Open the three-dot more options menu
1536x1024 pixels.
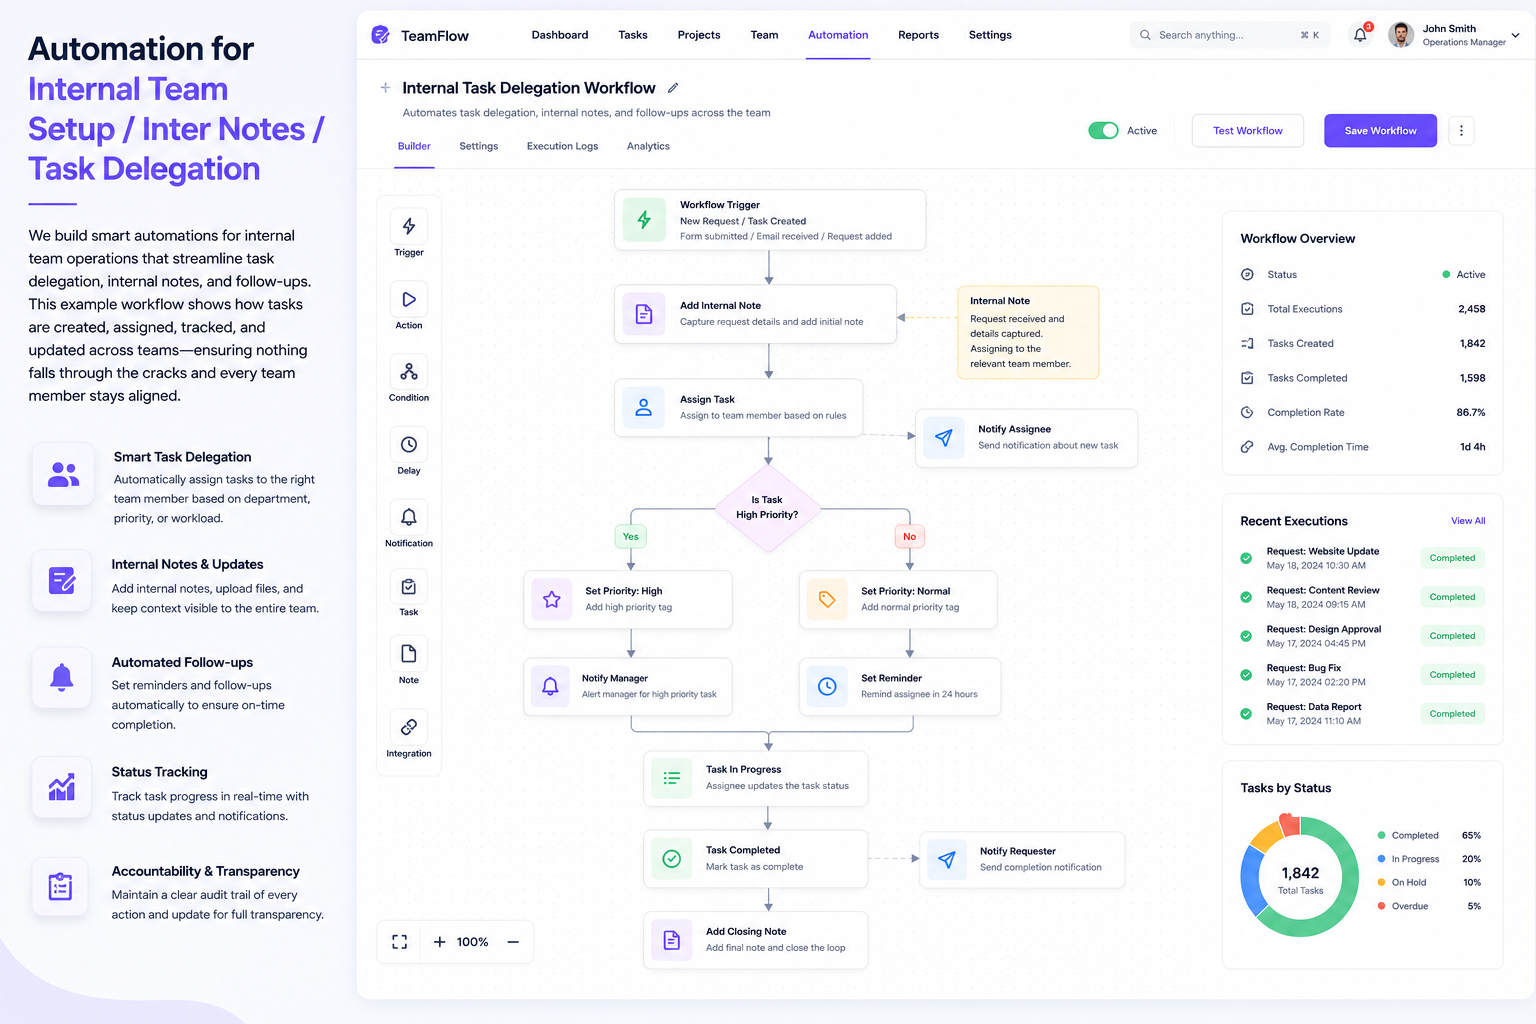click(x=1461, y=131)
